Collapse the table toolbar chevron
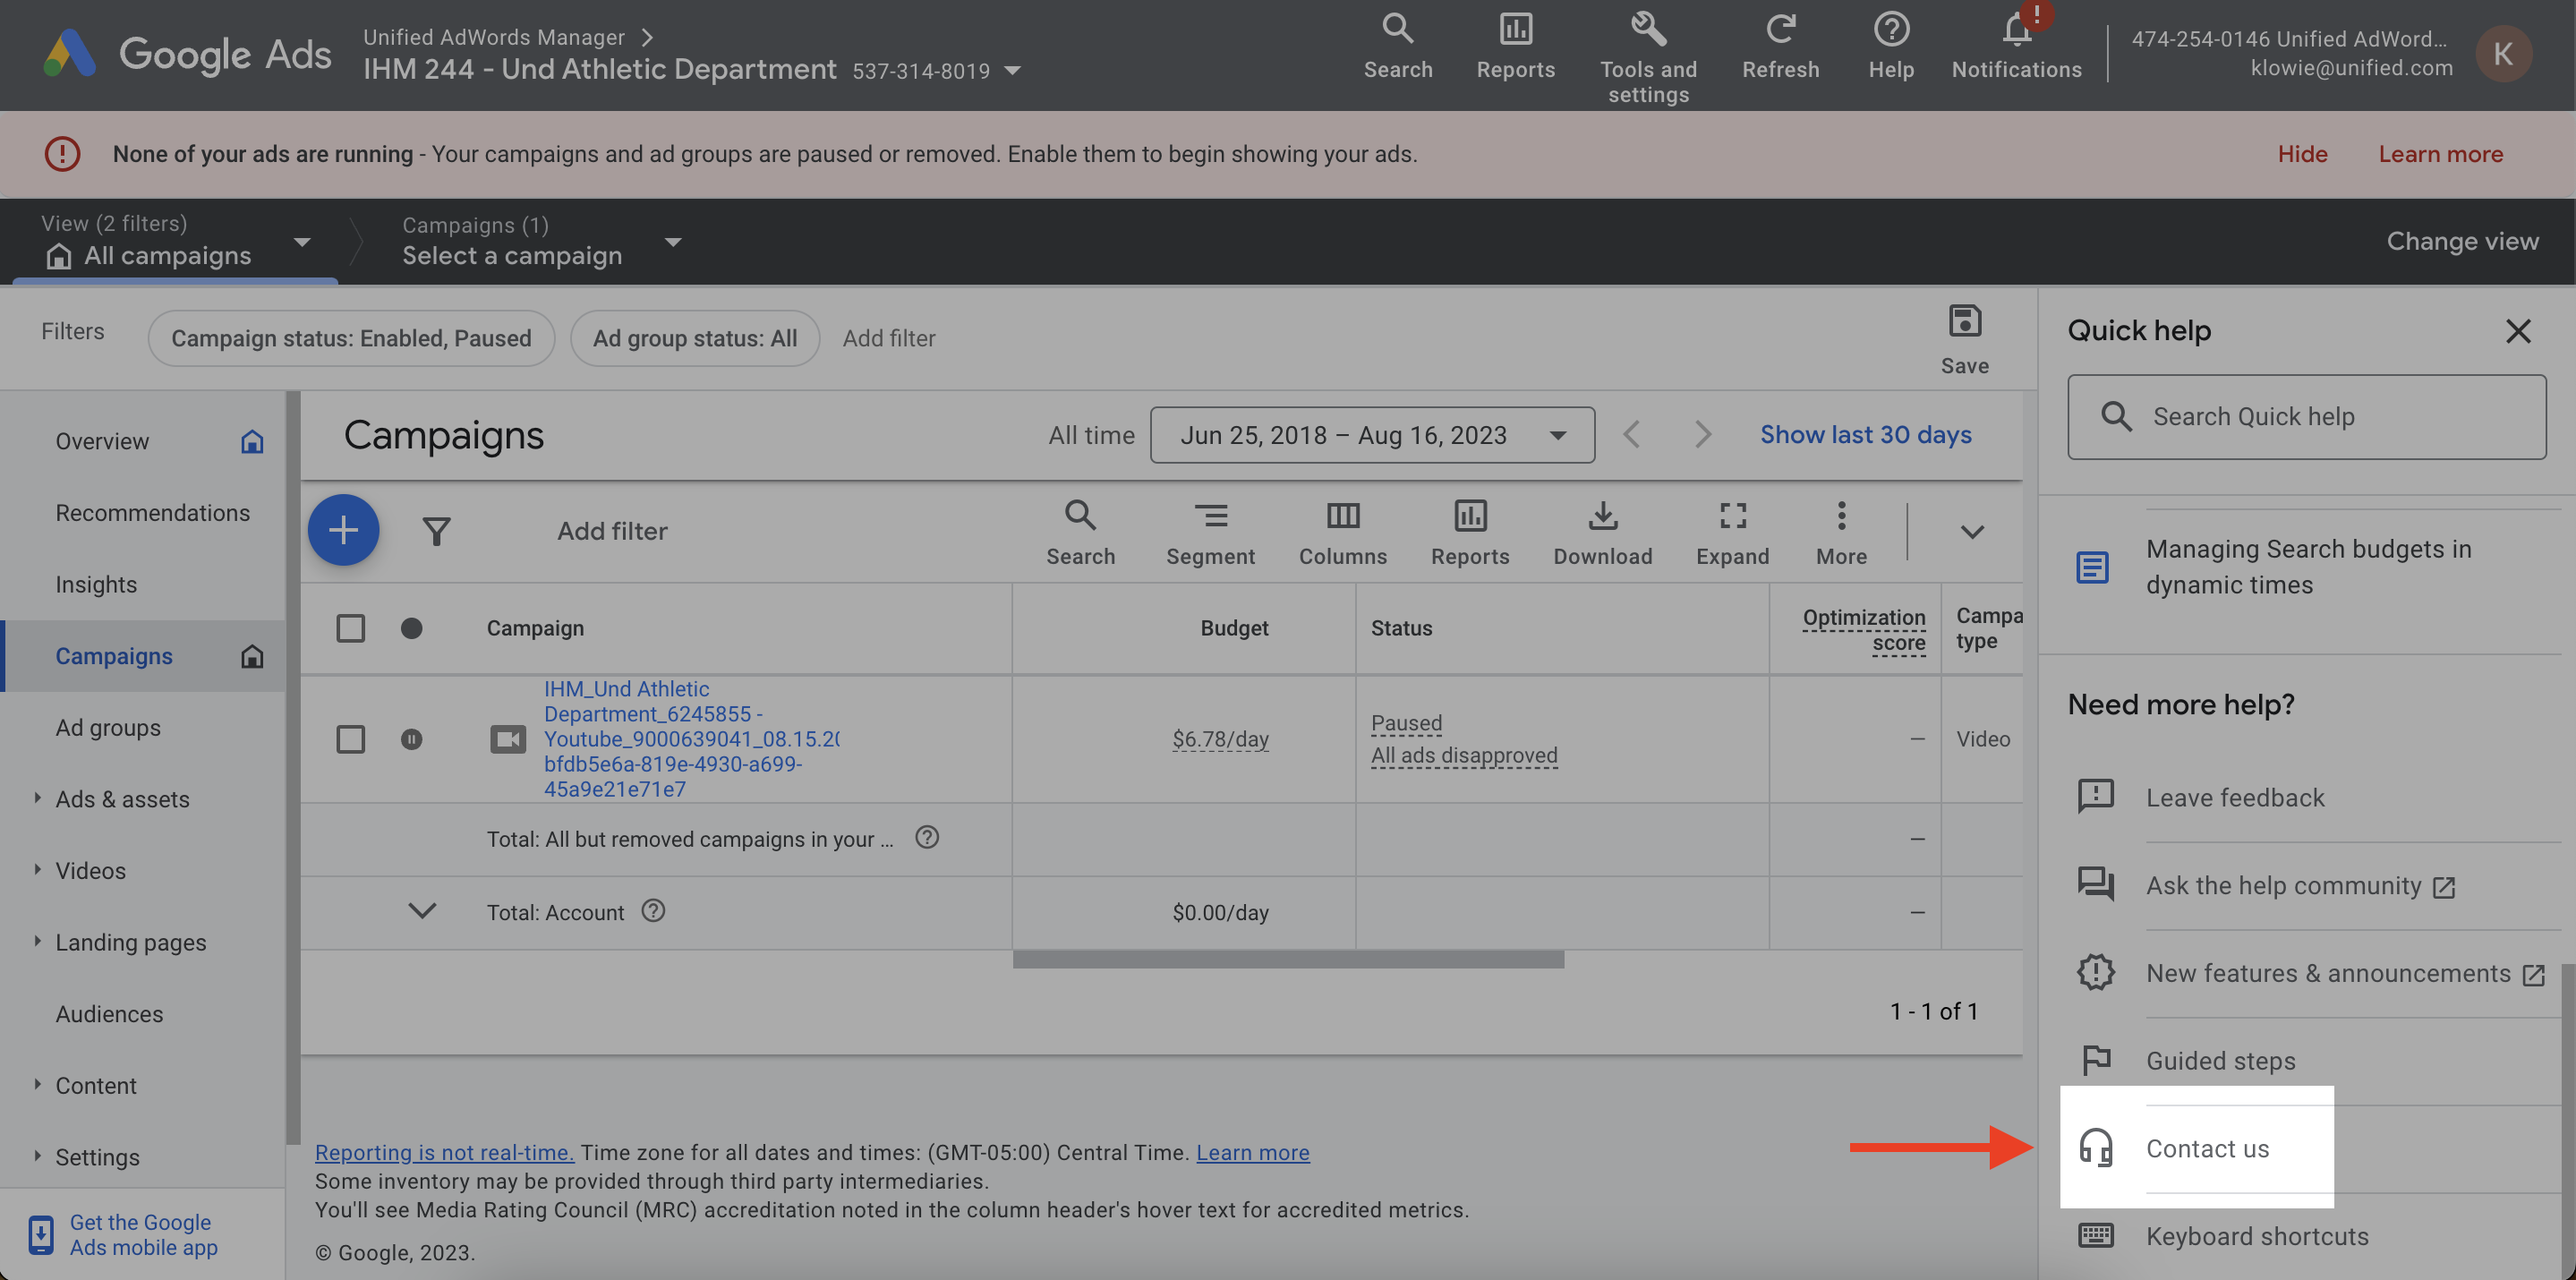This screenshot has height=1280, width=2576. click(x=1971, y=531)
